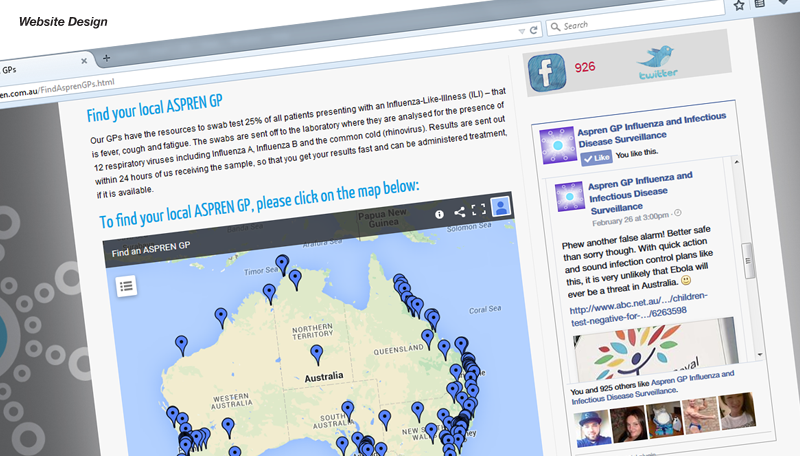The height and width of the screenshot is (456, 800).
Task: Share the ASPREN GP map
Action: click(x=459, y=212)
